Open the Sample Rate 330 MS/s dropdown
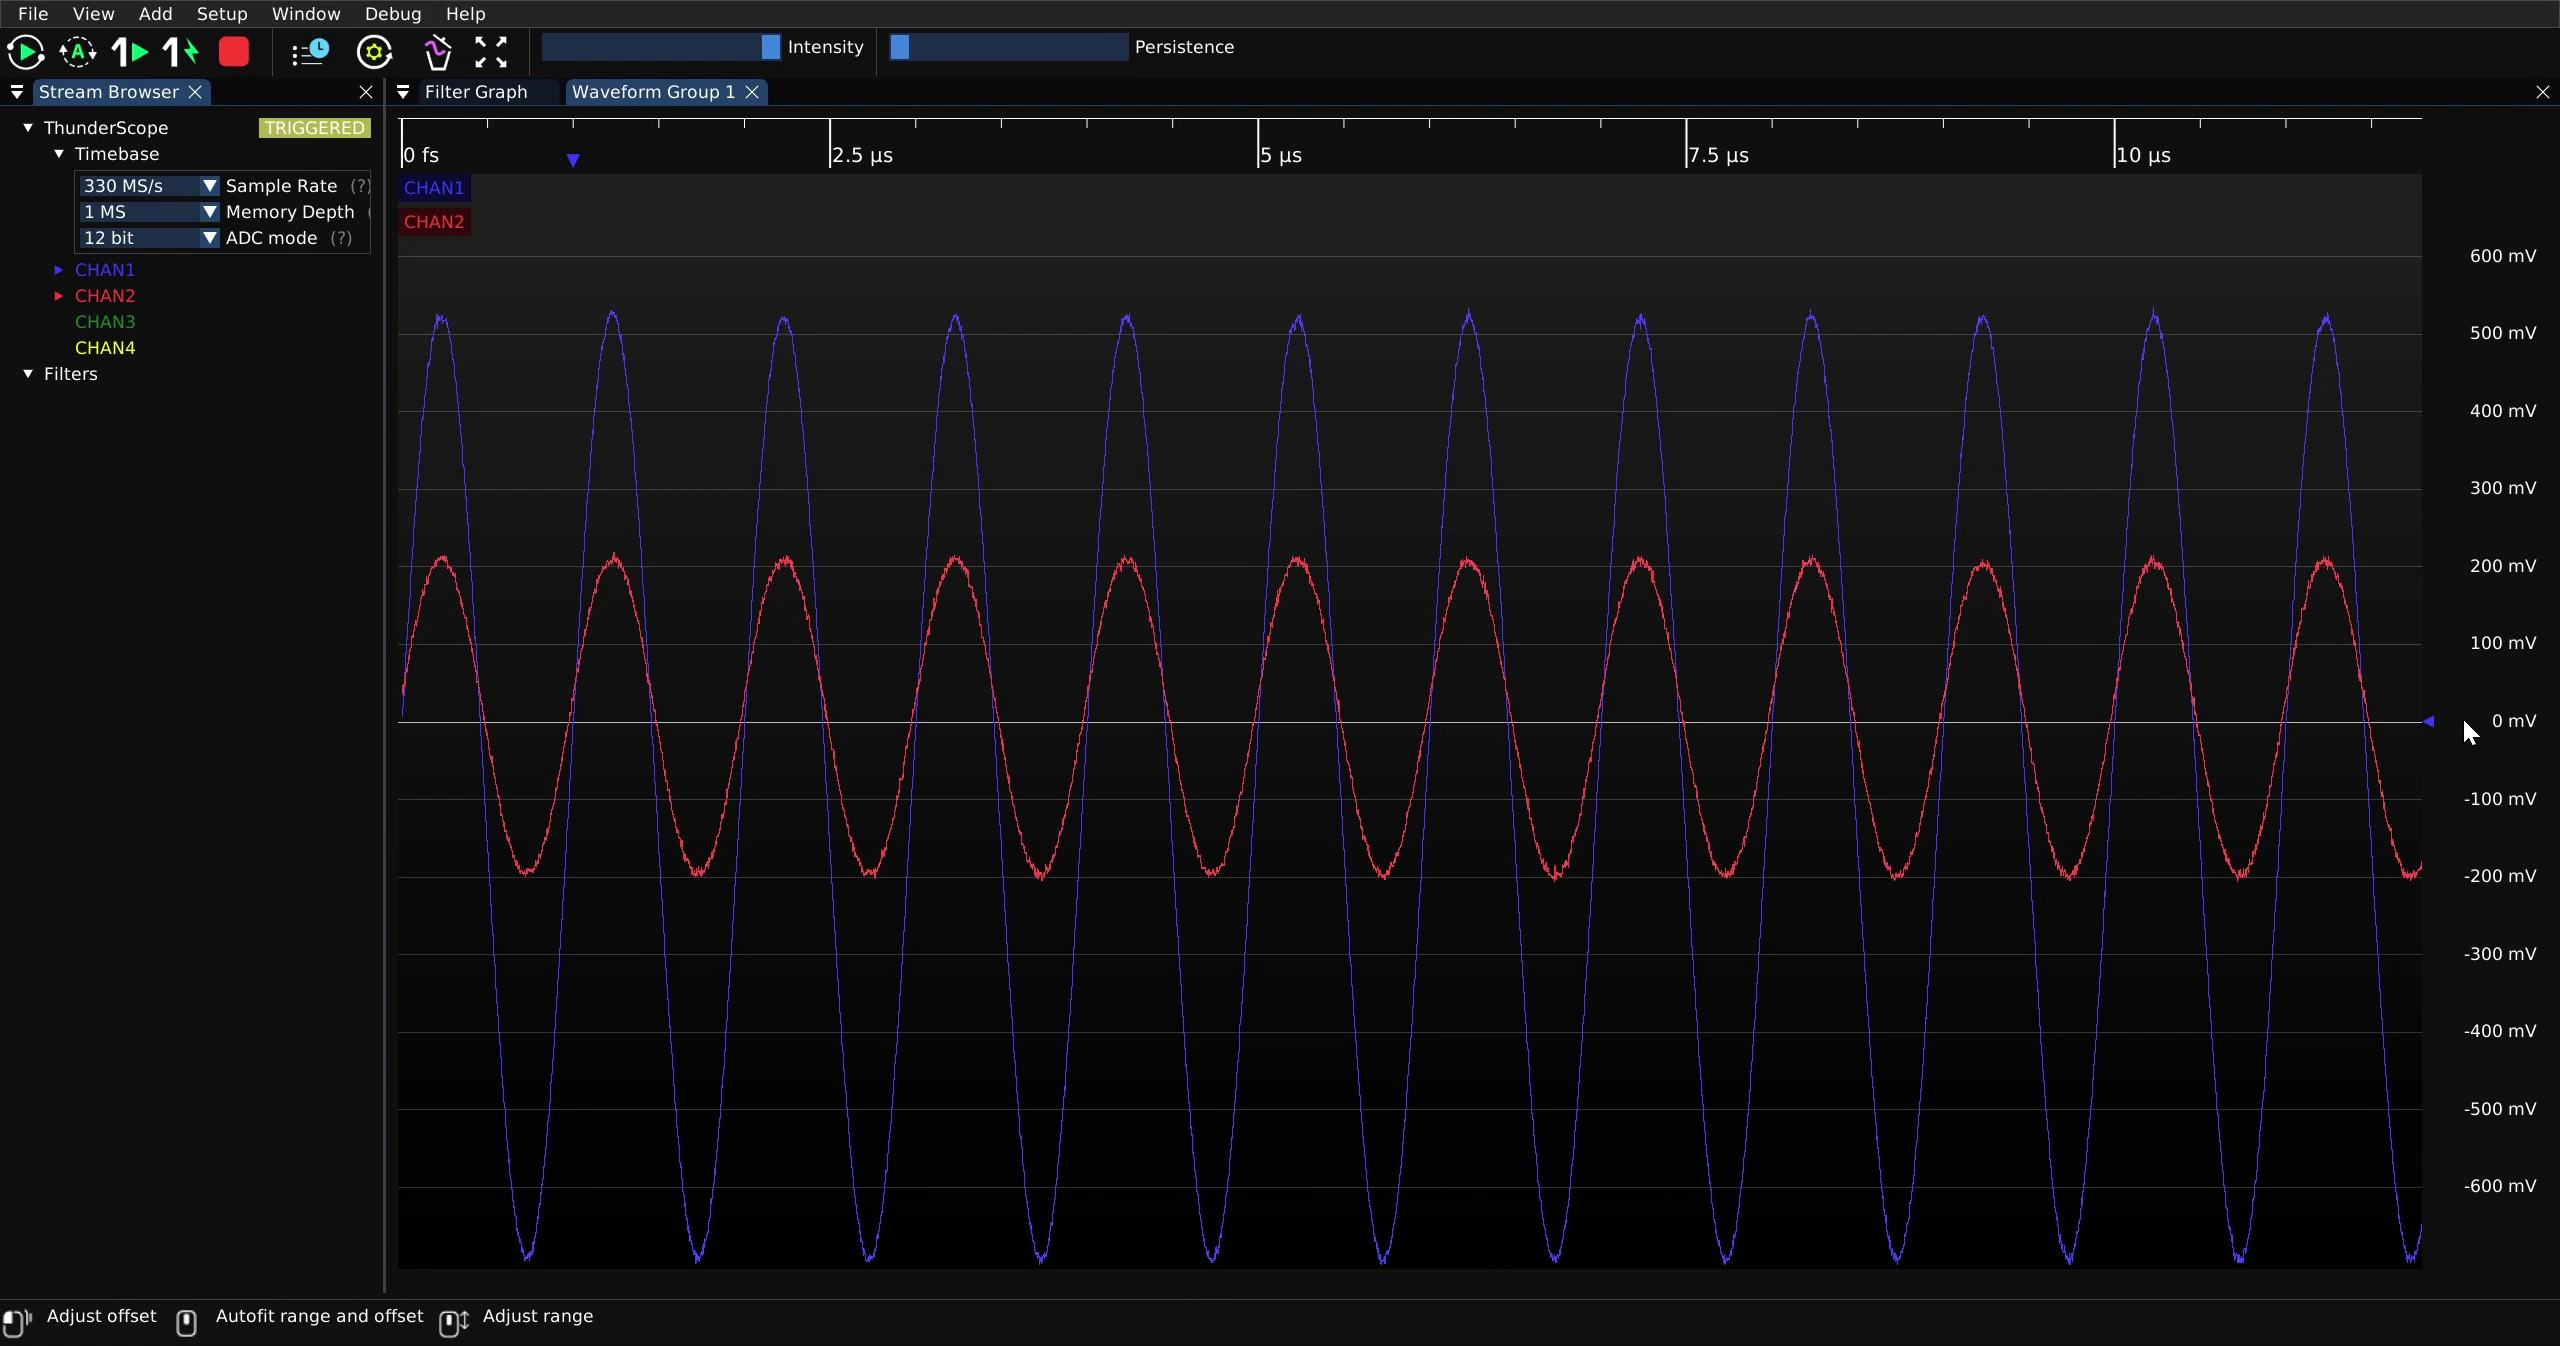The height and width of the screenshot is (1346, 2560). click(x=148, y=186)
